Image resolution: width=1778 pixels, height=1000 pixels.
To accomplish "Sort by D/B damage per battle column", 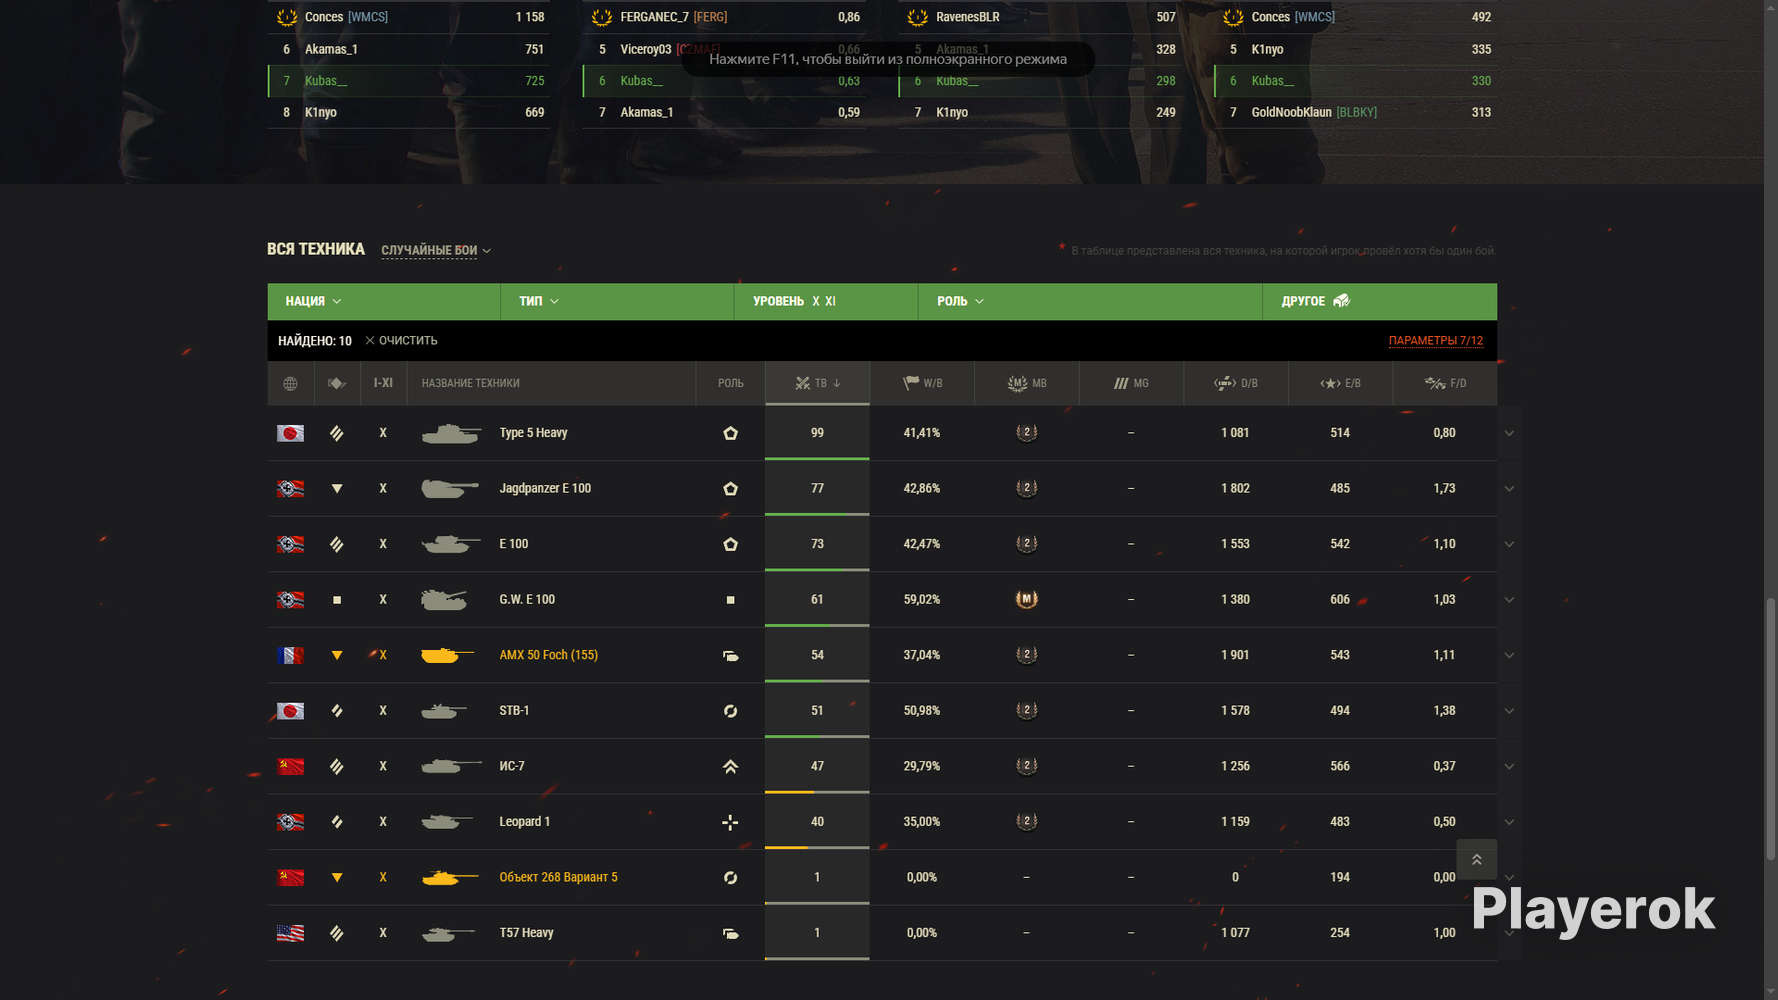I will click(x=1236, y=383).
